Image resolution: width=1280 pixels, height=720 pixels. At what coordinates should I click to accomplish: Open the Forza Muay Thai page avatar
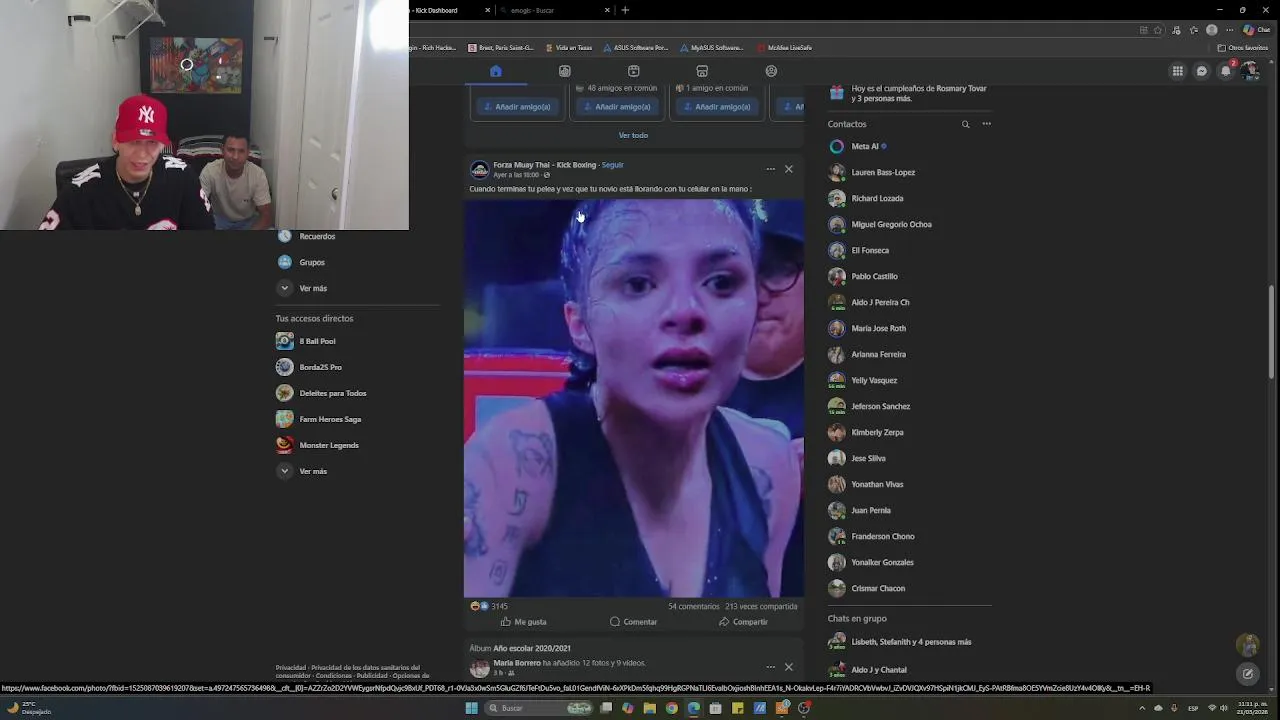tap(479, 169)
